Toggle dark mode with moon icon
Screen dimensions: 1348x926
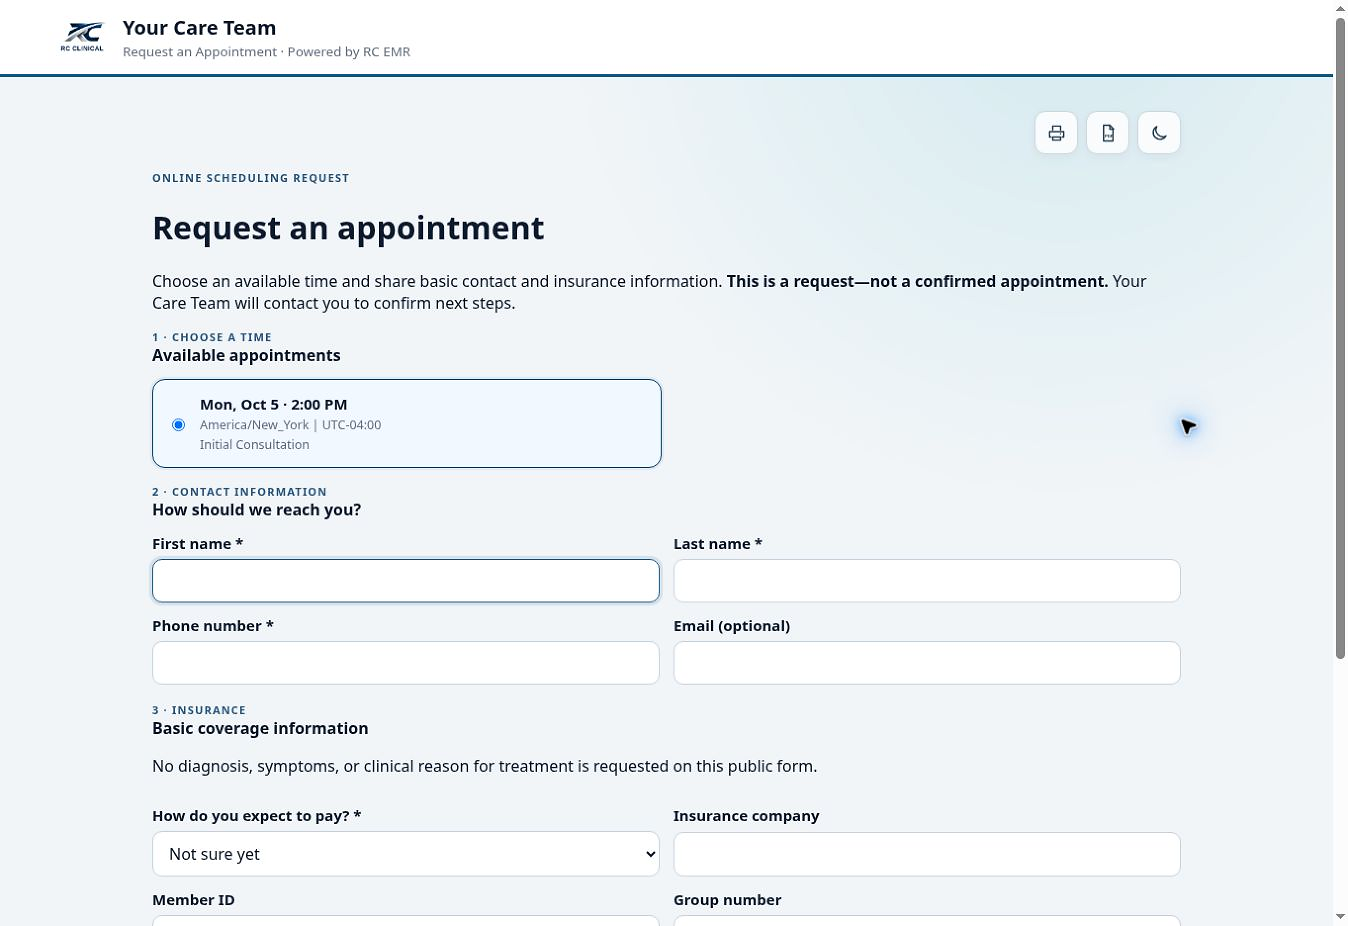click(x=1159, y=133)
